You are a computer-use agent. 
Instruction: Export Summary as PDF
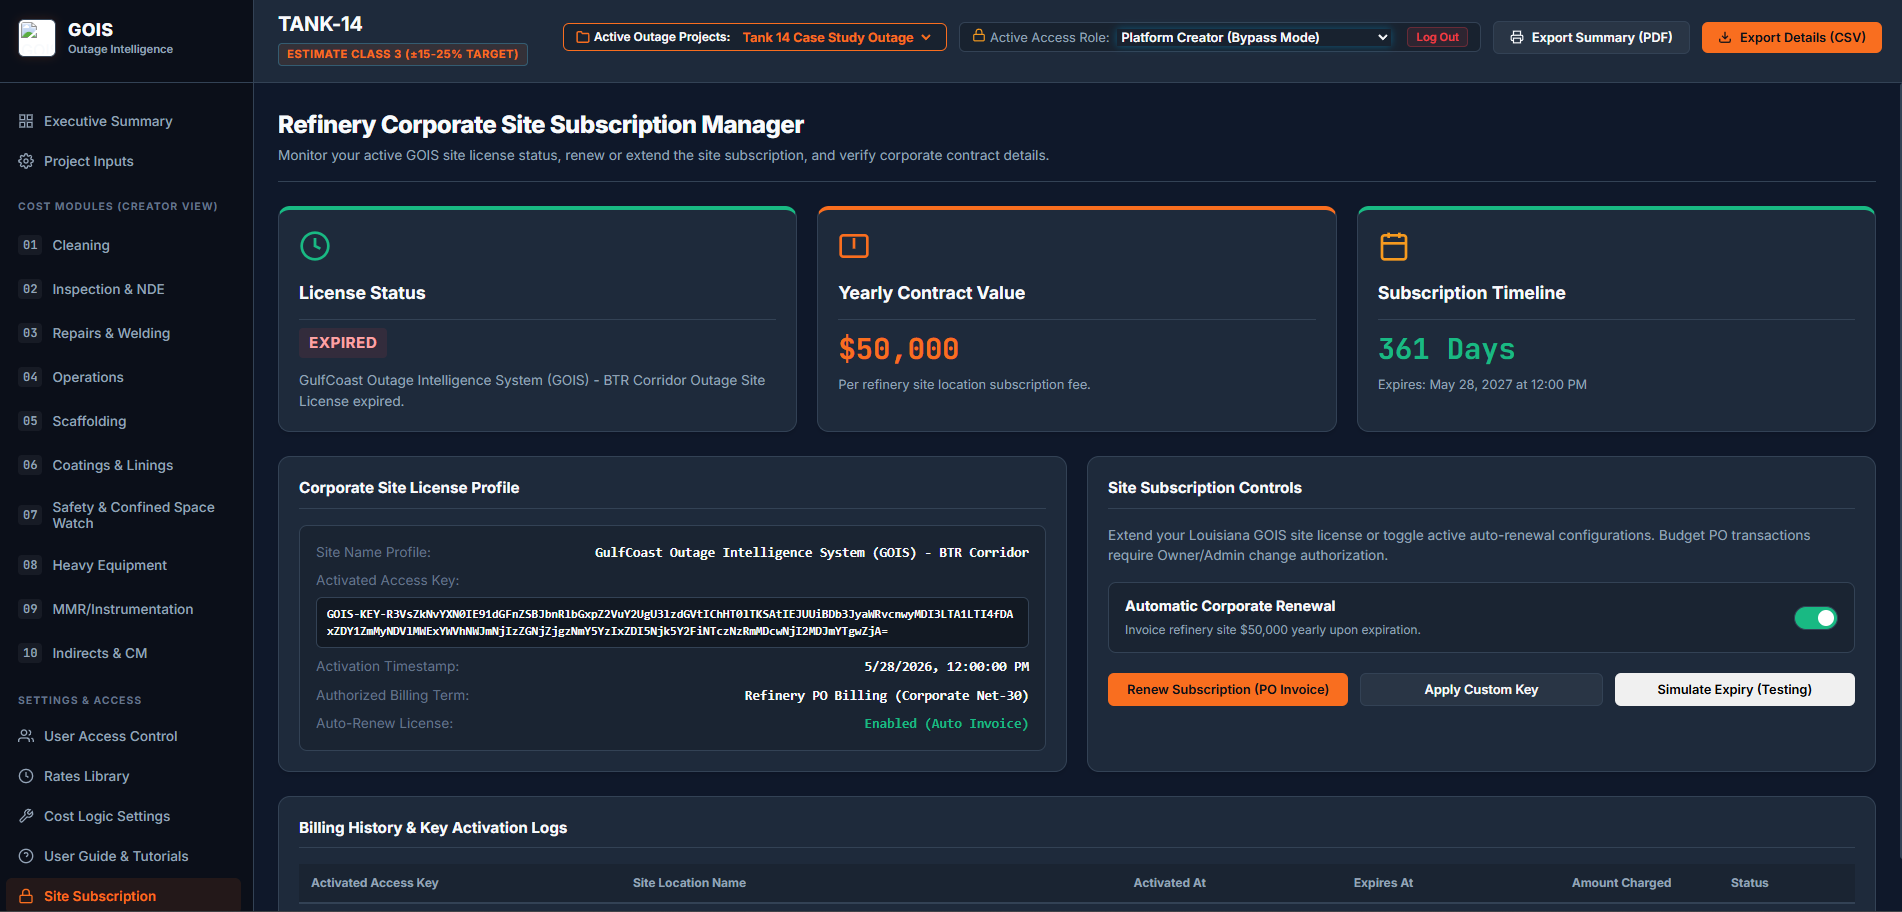tap(1591, 37)
